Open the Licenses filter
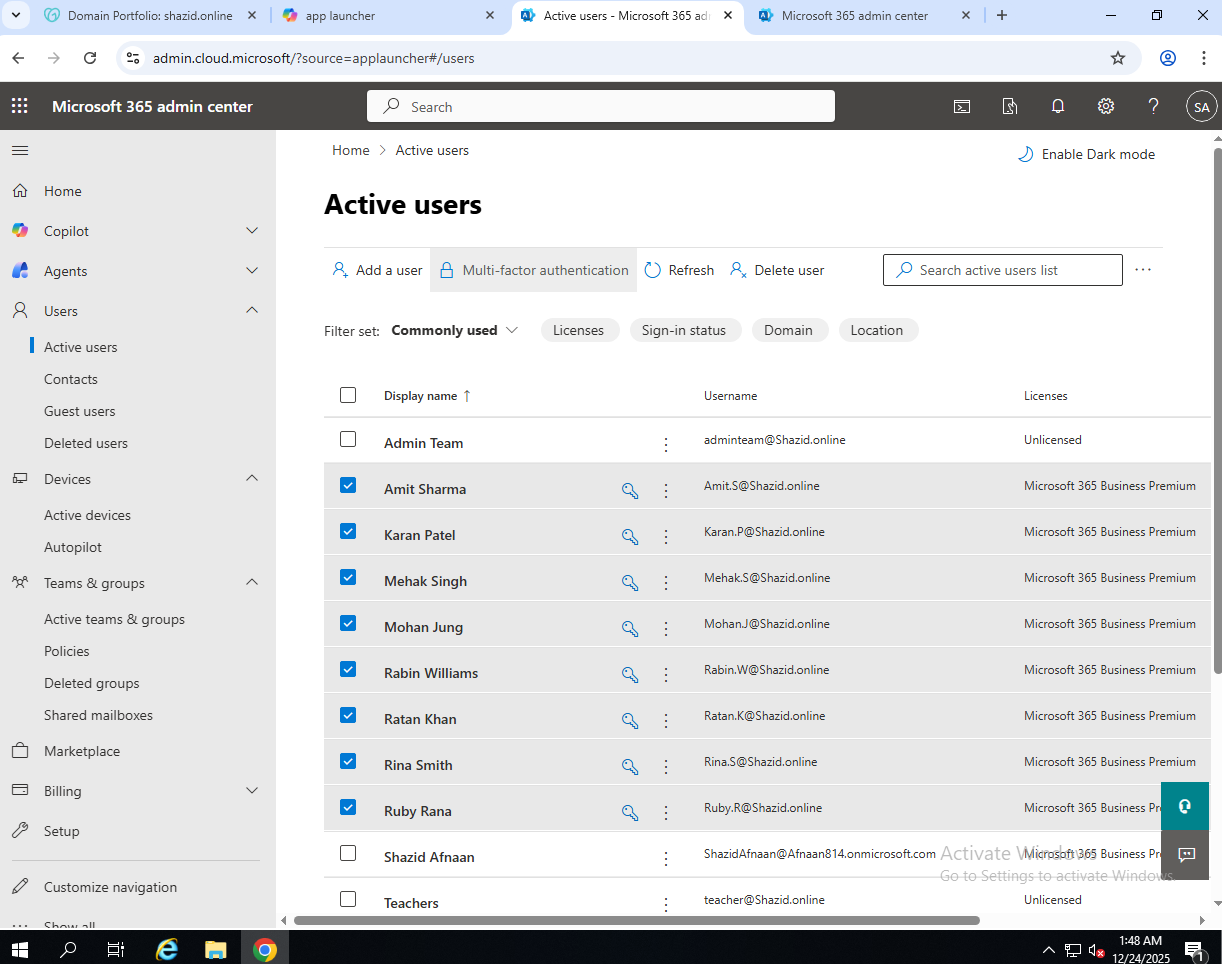 [579, 330]
